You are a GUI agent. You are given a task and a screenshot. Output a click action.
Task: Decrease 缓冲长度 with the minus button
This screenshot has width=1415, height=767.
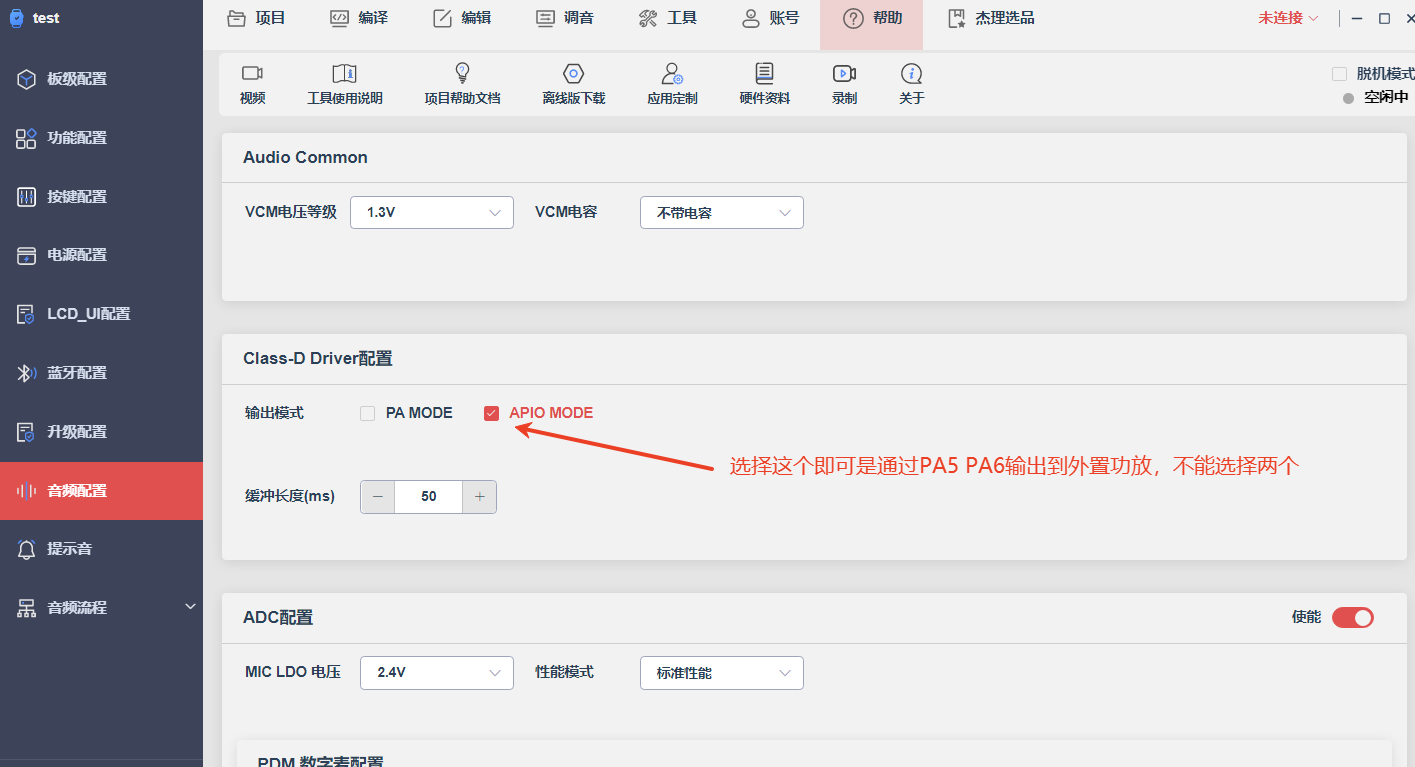pyautogui.click(x=378, y=497)
